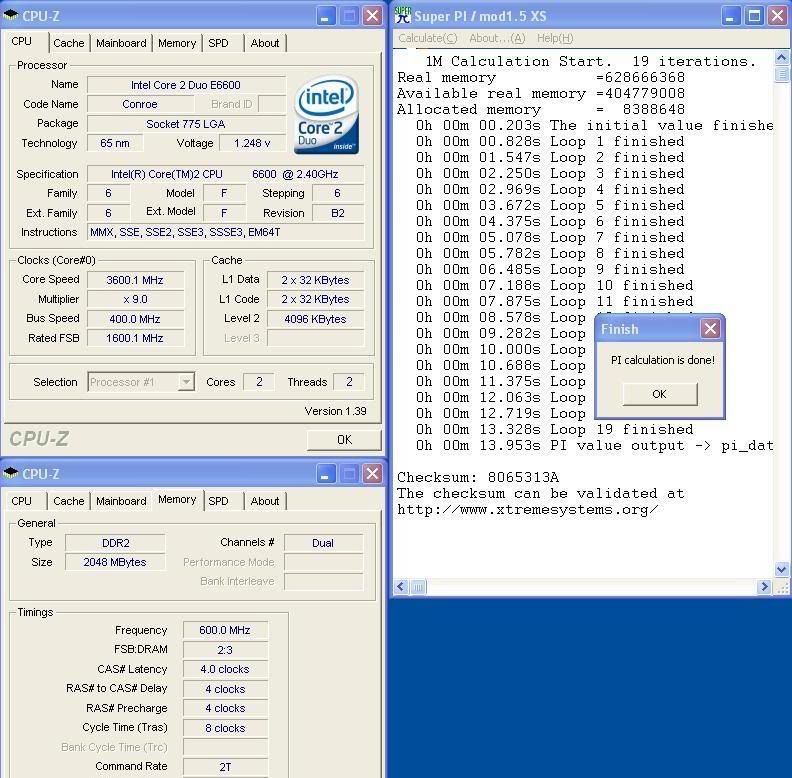Viewport: 792px width, 778px height.
Task: Click Super PI scroll up arrow
Action: point(781,58)
